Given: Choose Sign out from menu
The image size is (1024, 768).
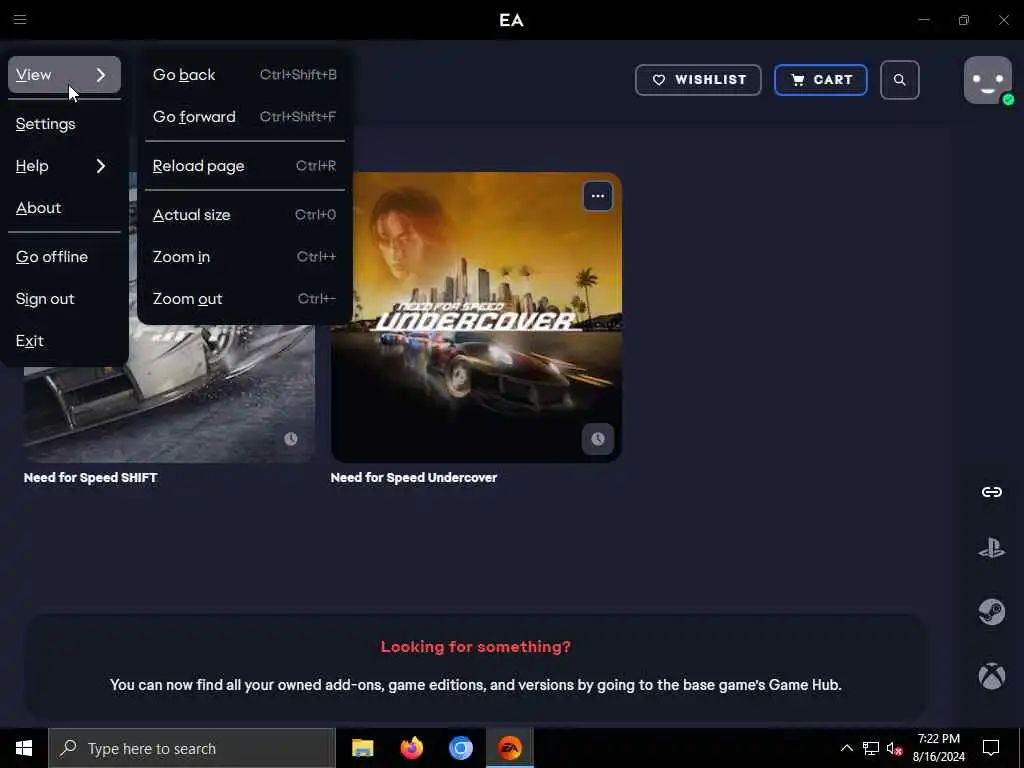Looking at the screenshot, I should point(64,298).
